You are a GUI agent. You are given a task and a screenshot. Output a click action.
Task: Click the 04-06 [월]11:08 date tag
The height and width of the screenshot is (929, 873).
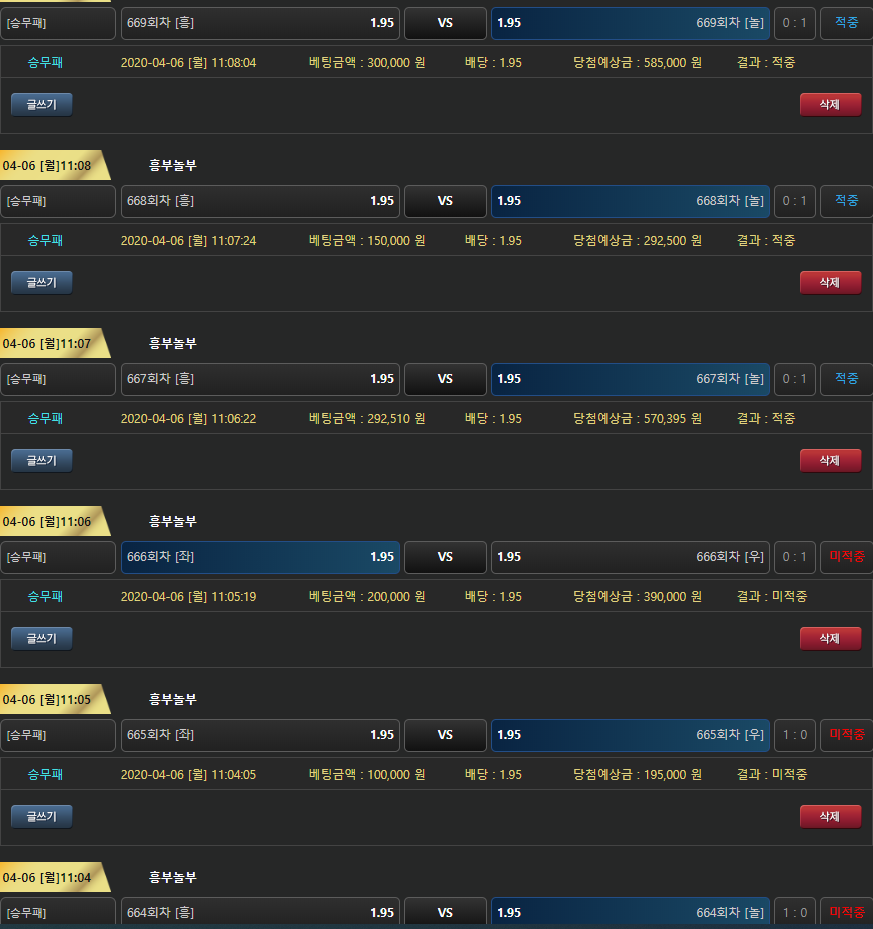pyautogui.click(x=48, y=165)
